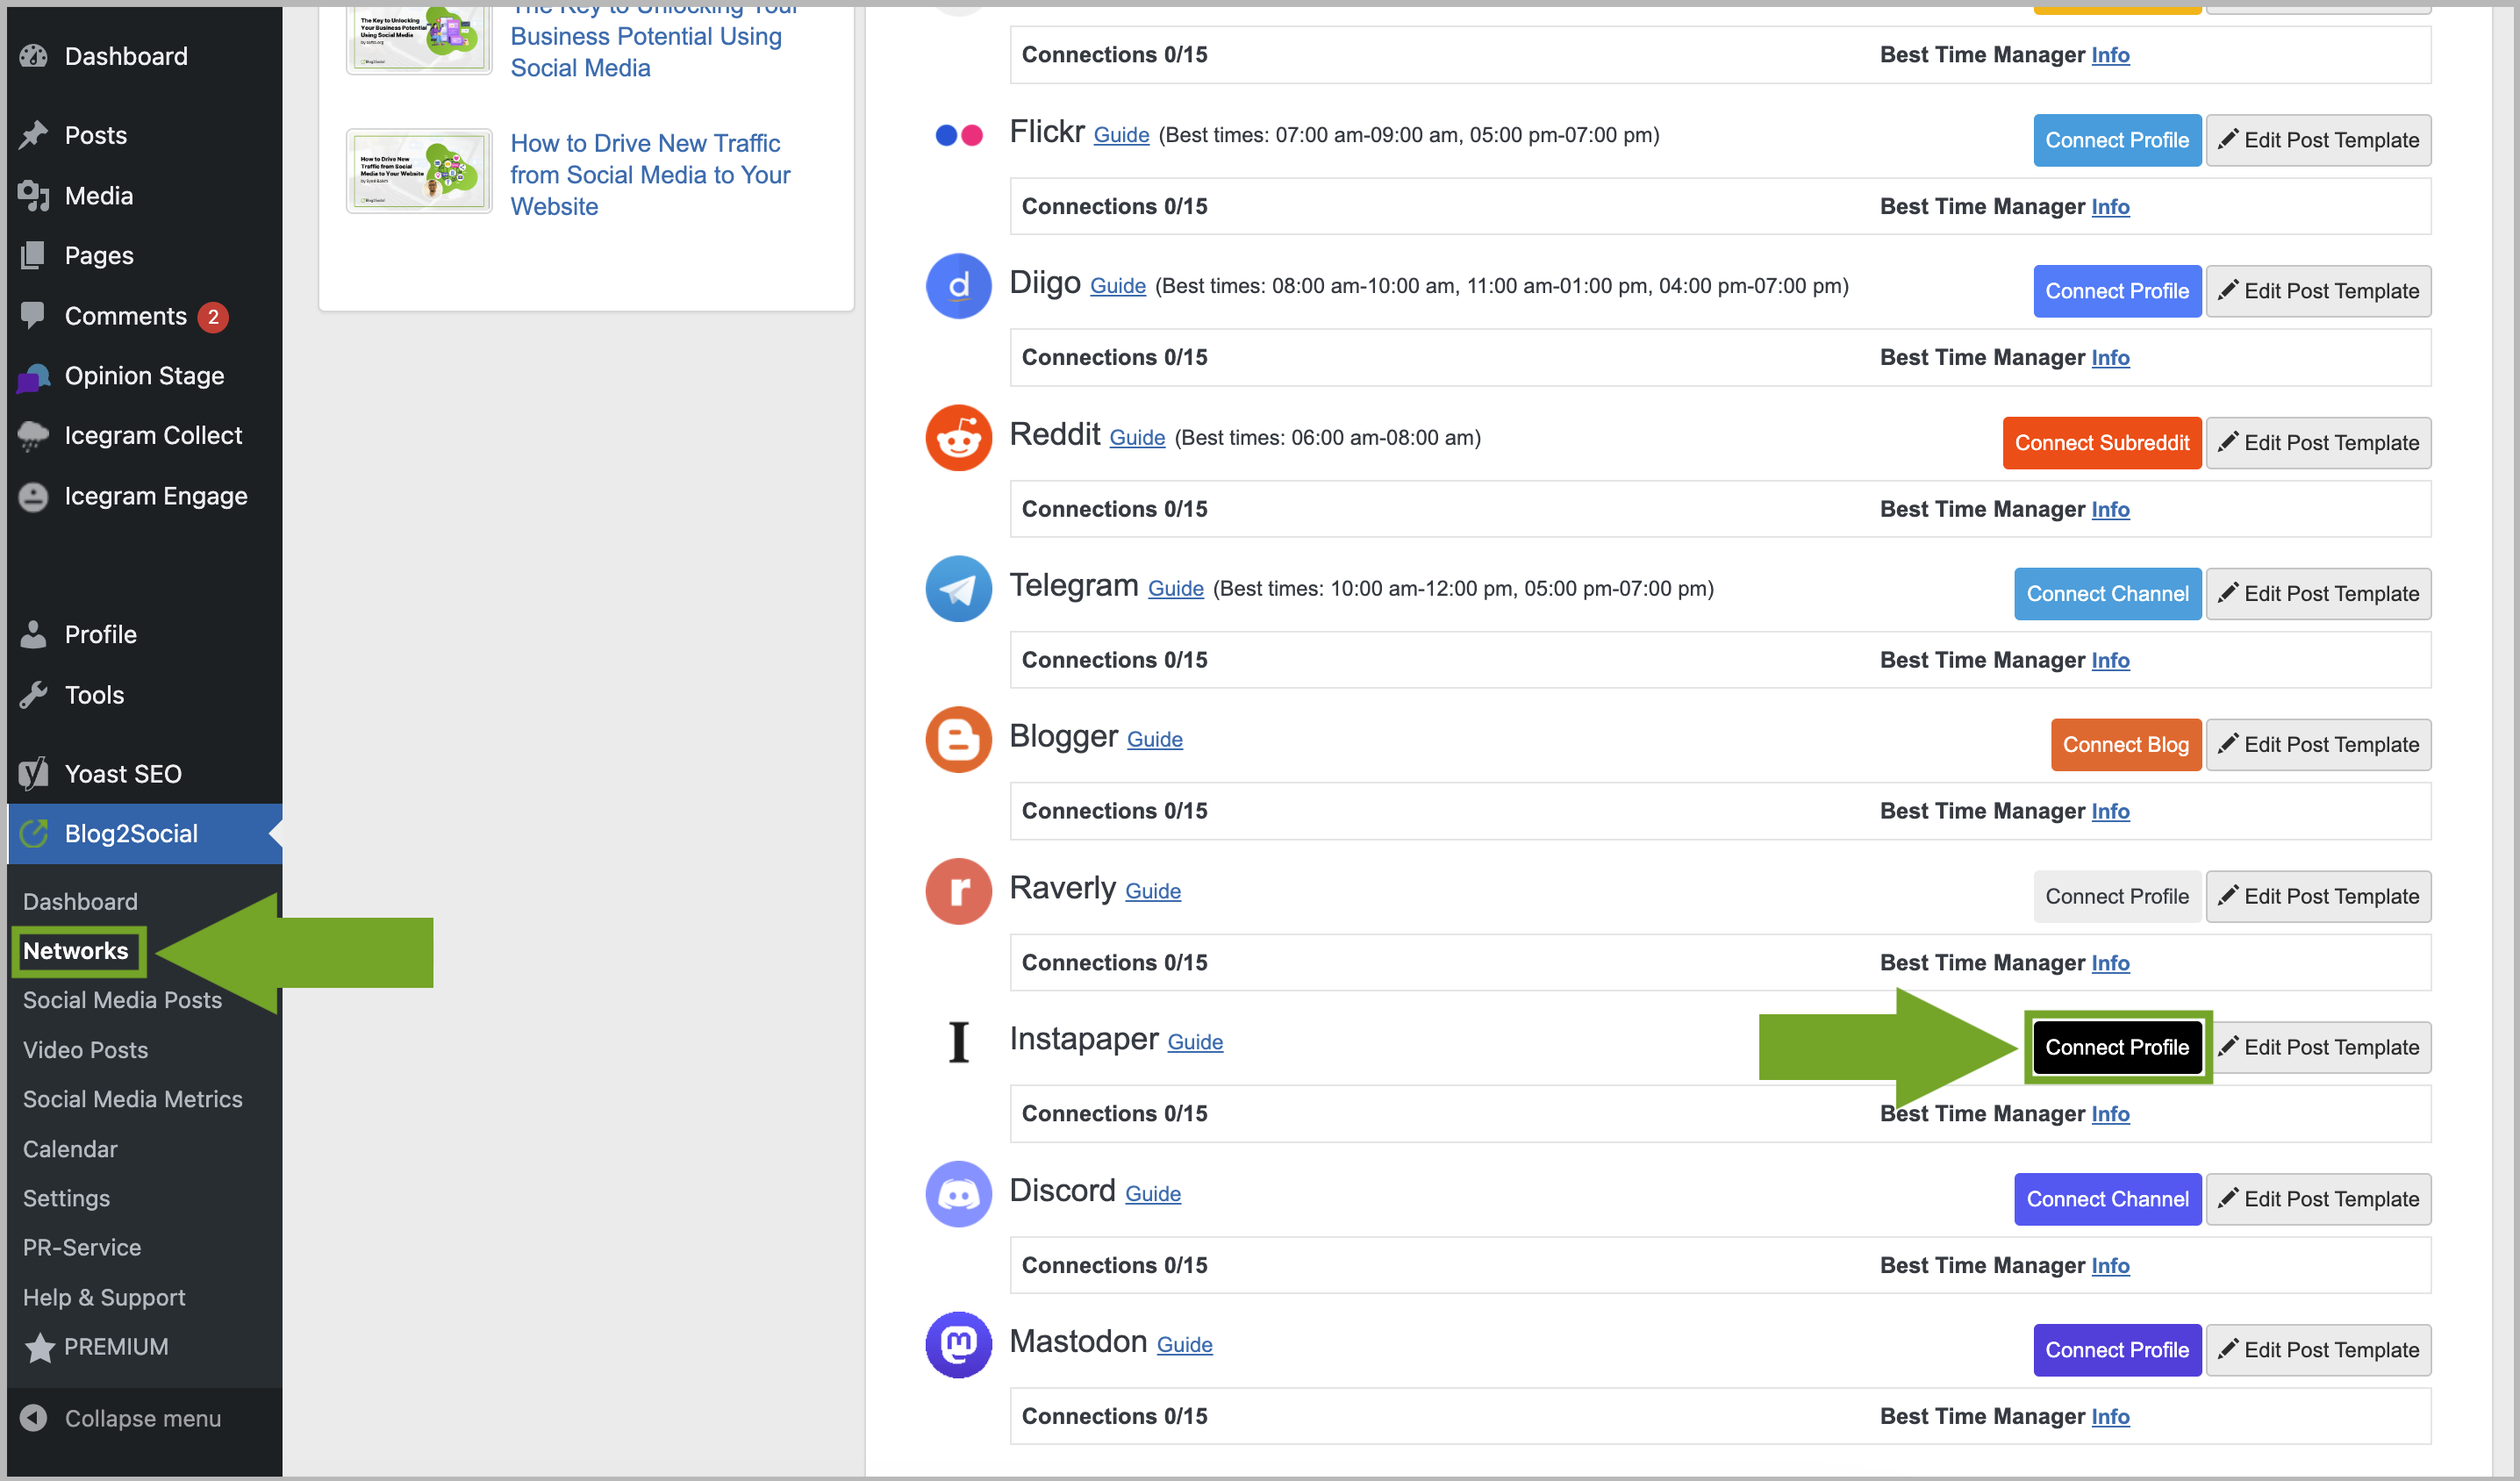Screen dimensions: 2520x1481
Task: Click the Collapse menu arrow icon
Action: (34, 1419)
